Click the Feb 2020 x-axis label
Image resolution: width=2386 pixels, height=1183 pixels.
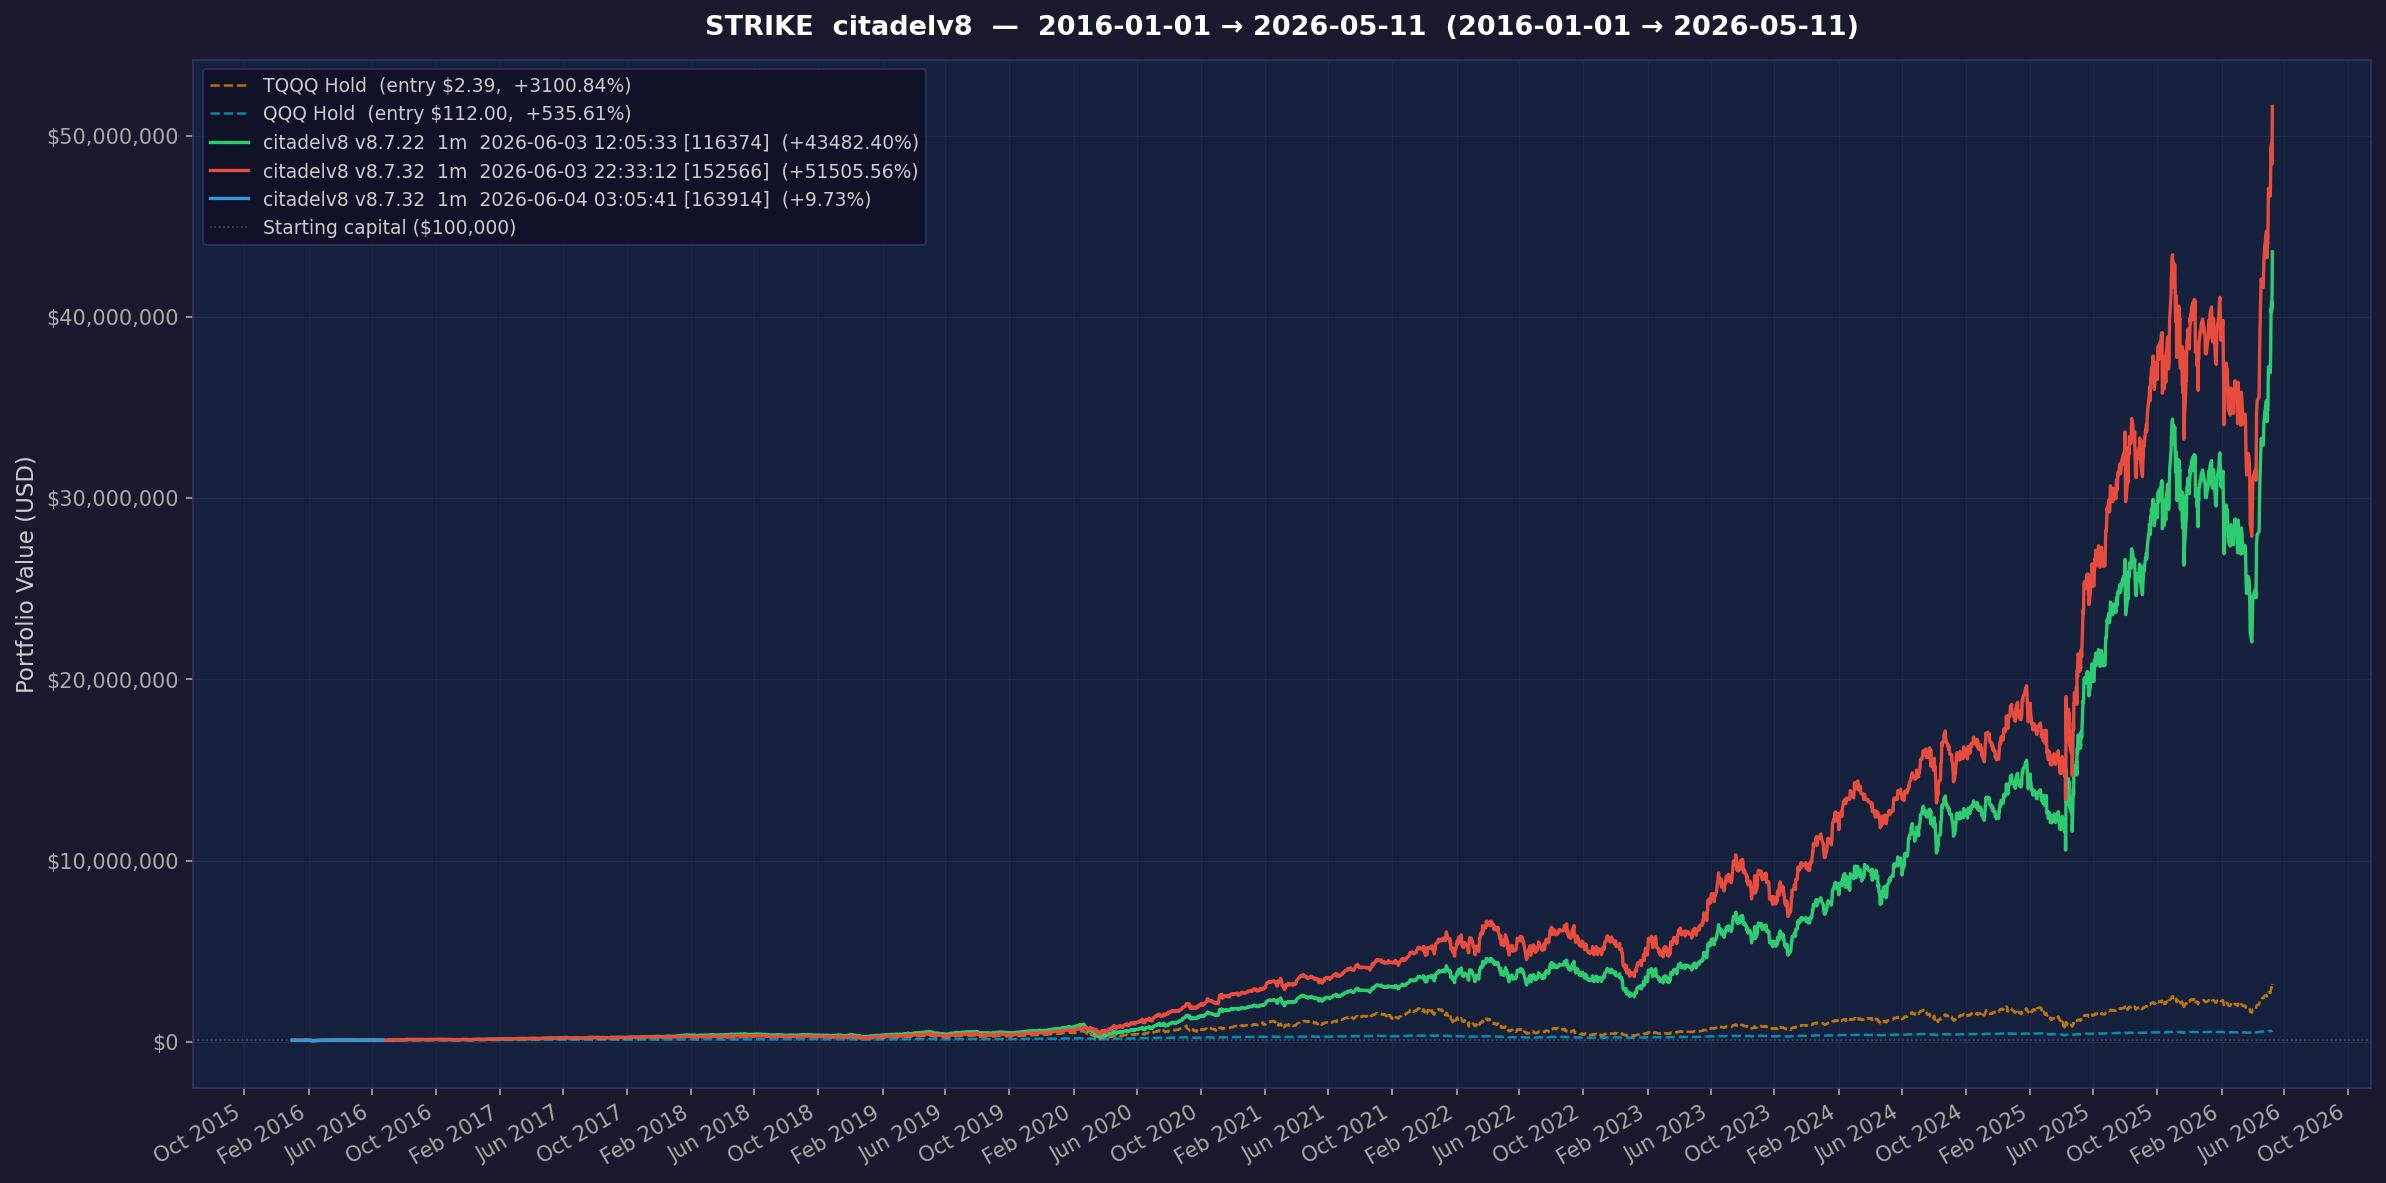1027,1132
